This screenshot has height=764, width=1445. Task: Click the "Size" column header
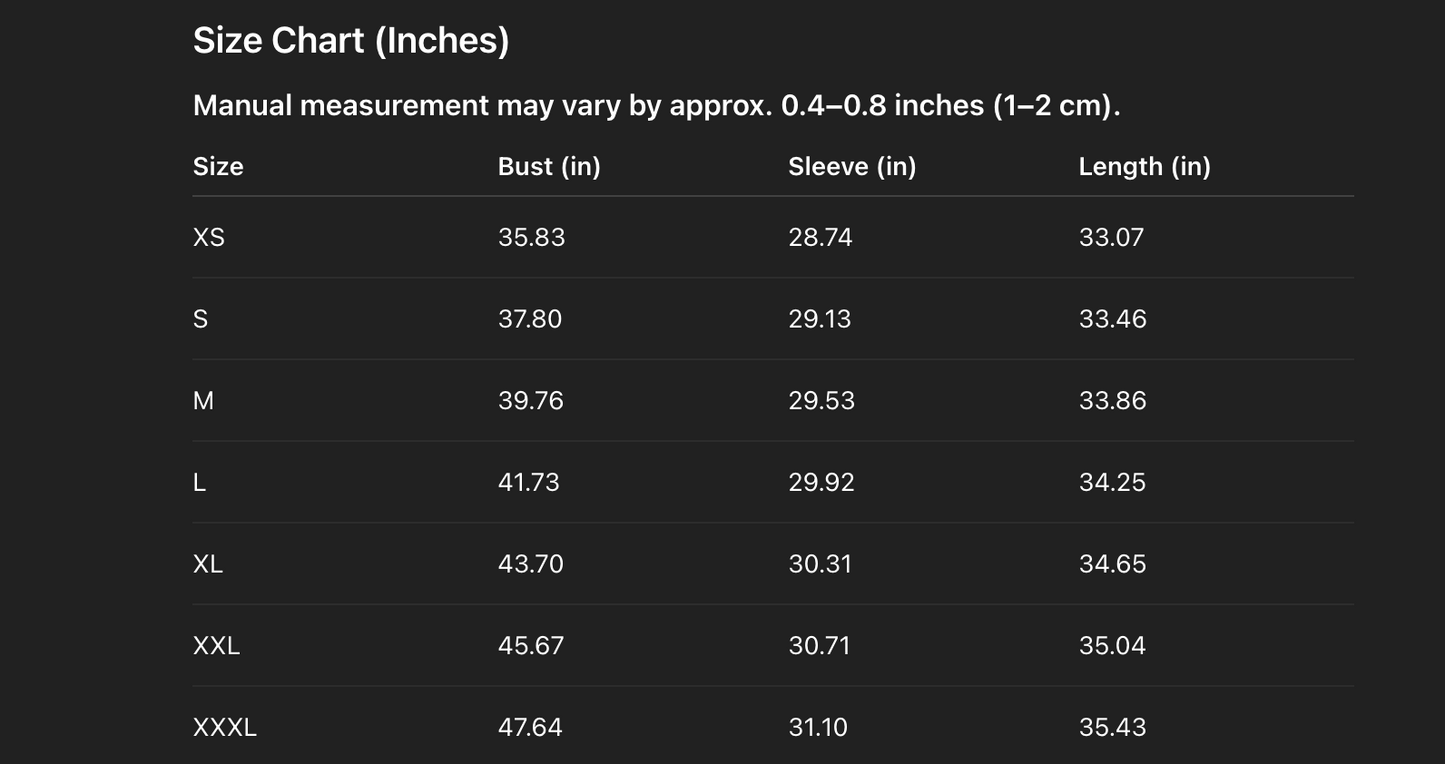(218, 166)
